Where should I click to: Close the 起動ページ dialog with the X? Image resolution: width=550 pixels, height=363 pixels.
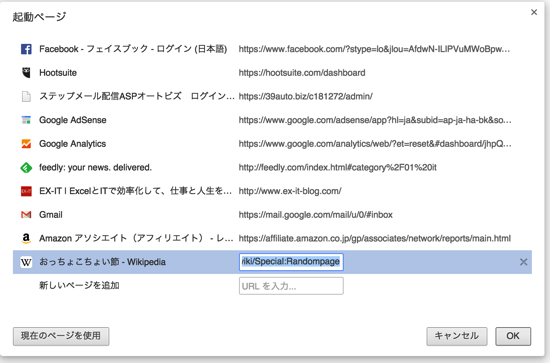click(x=534, y=12)
